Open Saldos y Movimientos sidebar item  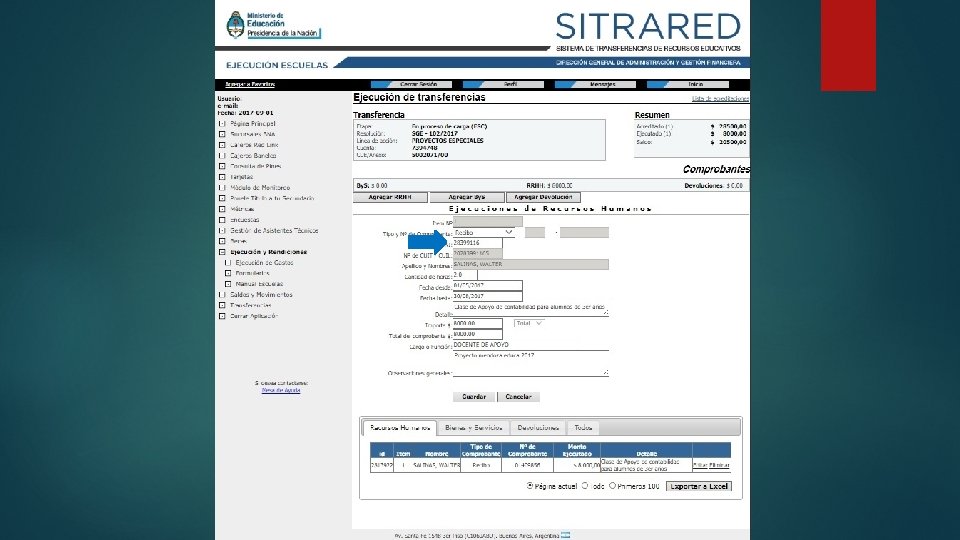click(x=261, y=295)
